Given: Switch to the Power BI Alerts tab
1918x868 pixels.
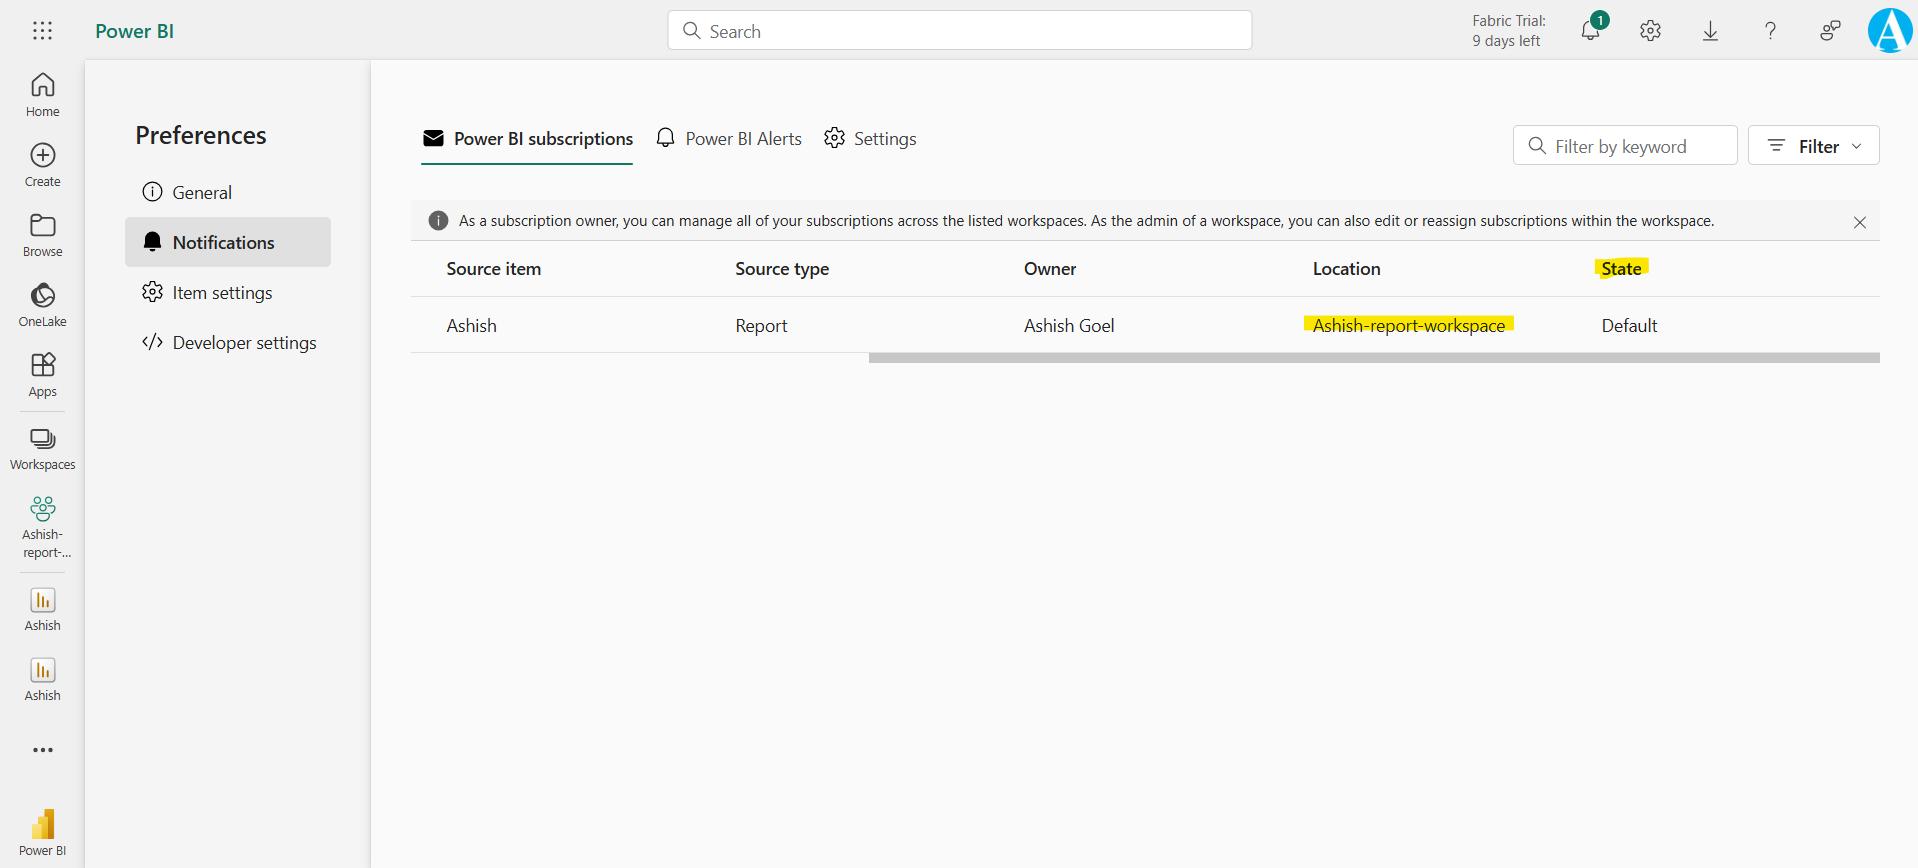Looking at the screenshot, I should 729,139.
